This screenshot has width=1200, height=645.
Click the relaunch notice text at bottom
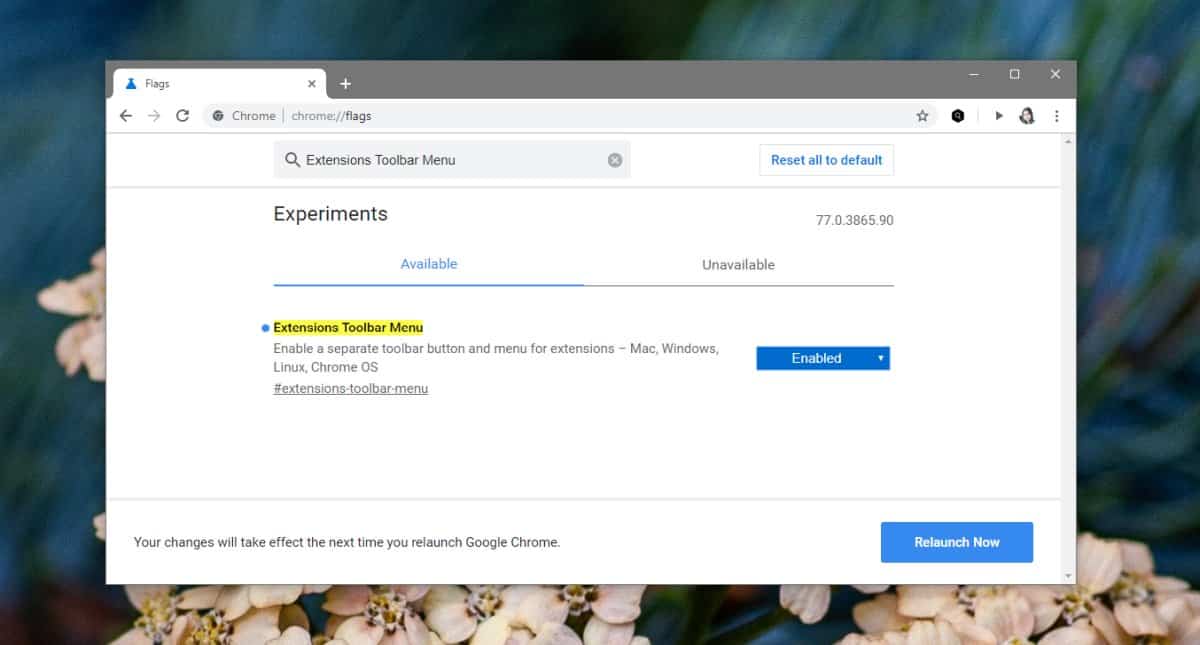347,542
